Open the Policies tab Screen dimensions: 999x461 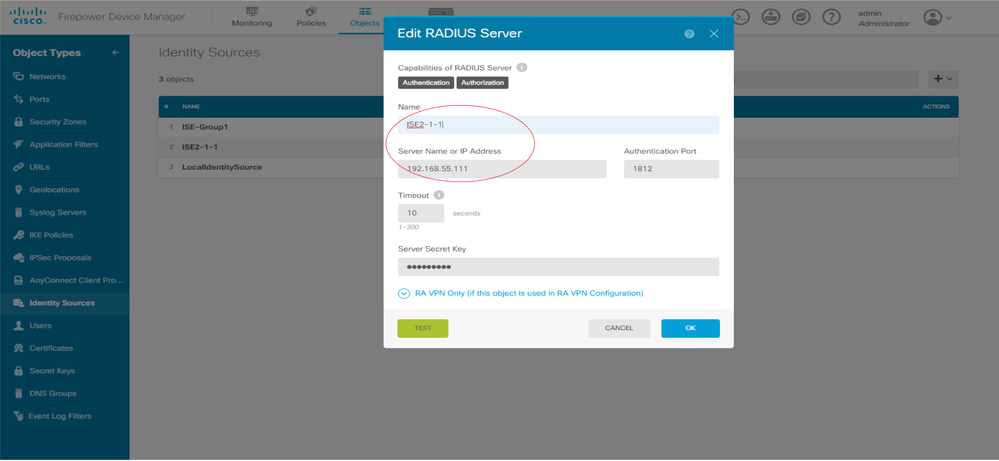[x=311, y=17]
